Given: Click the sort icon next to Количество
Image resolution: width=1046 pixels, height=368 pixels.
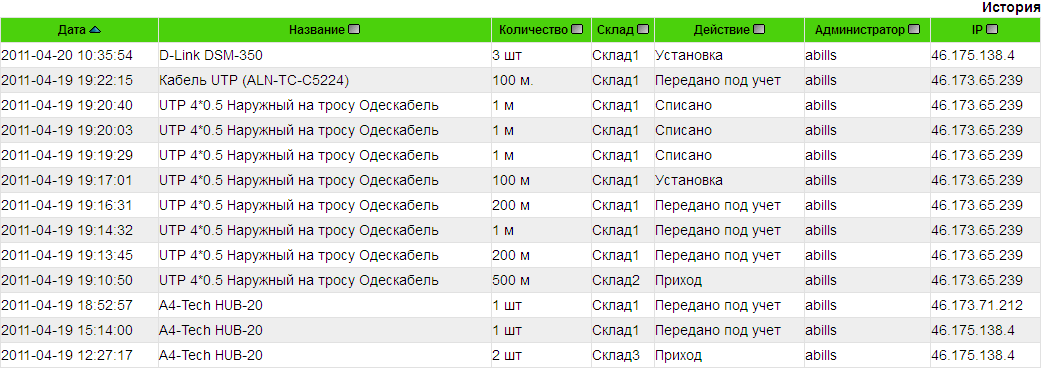Looking at the screenshot, I should point(577,30).
